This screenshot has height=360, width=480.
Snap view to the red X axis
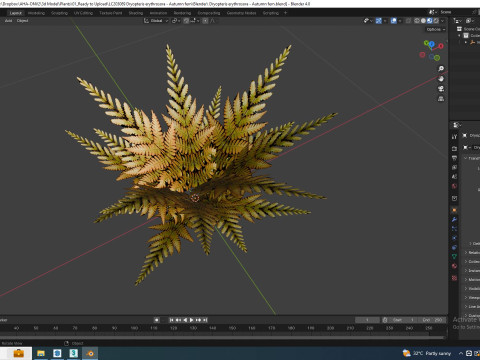pyautogui.click(x=441, y=46)
